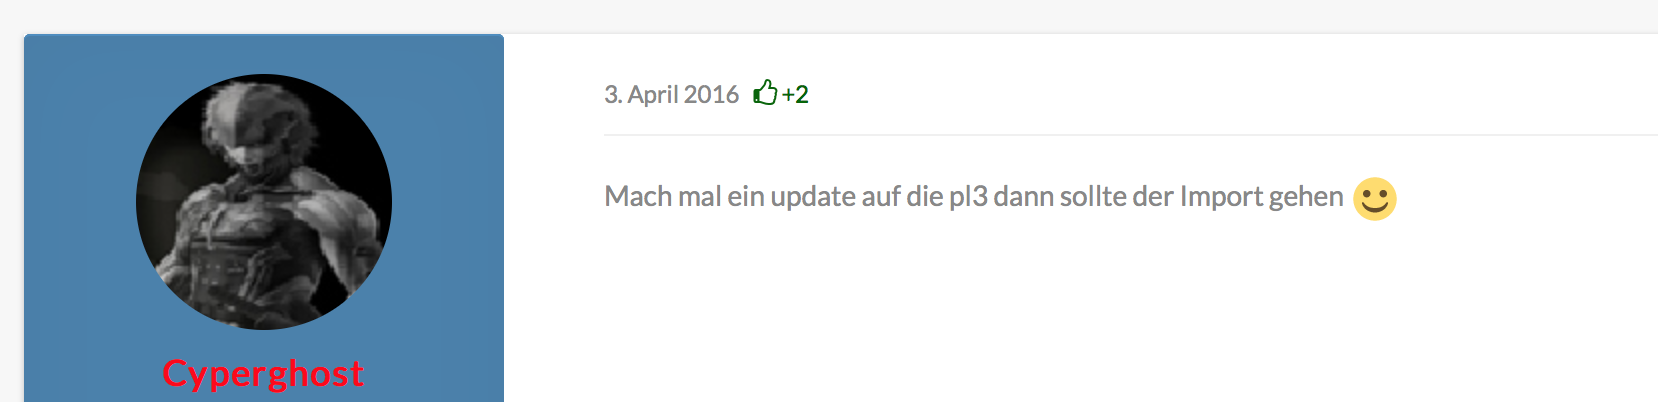Open Cyperghost's round avatar image
The width and height of the screenshot is (1658, 402).
tap(264, 202)
